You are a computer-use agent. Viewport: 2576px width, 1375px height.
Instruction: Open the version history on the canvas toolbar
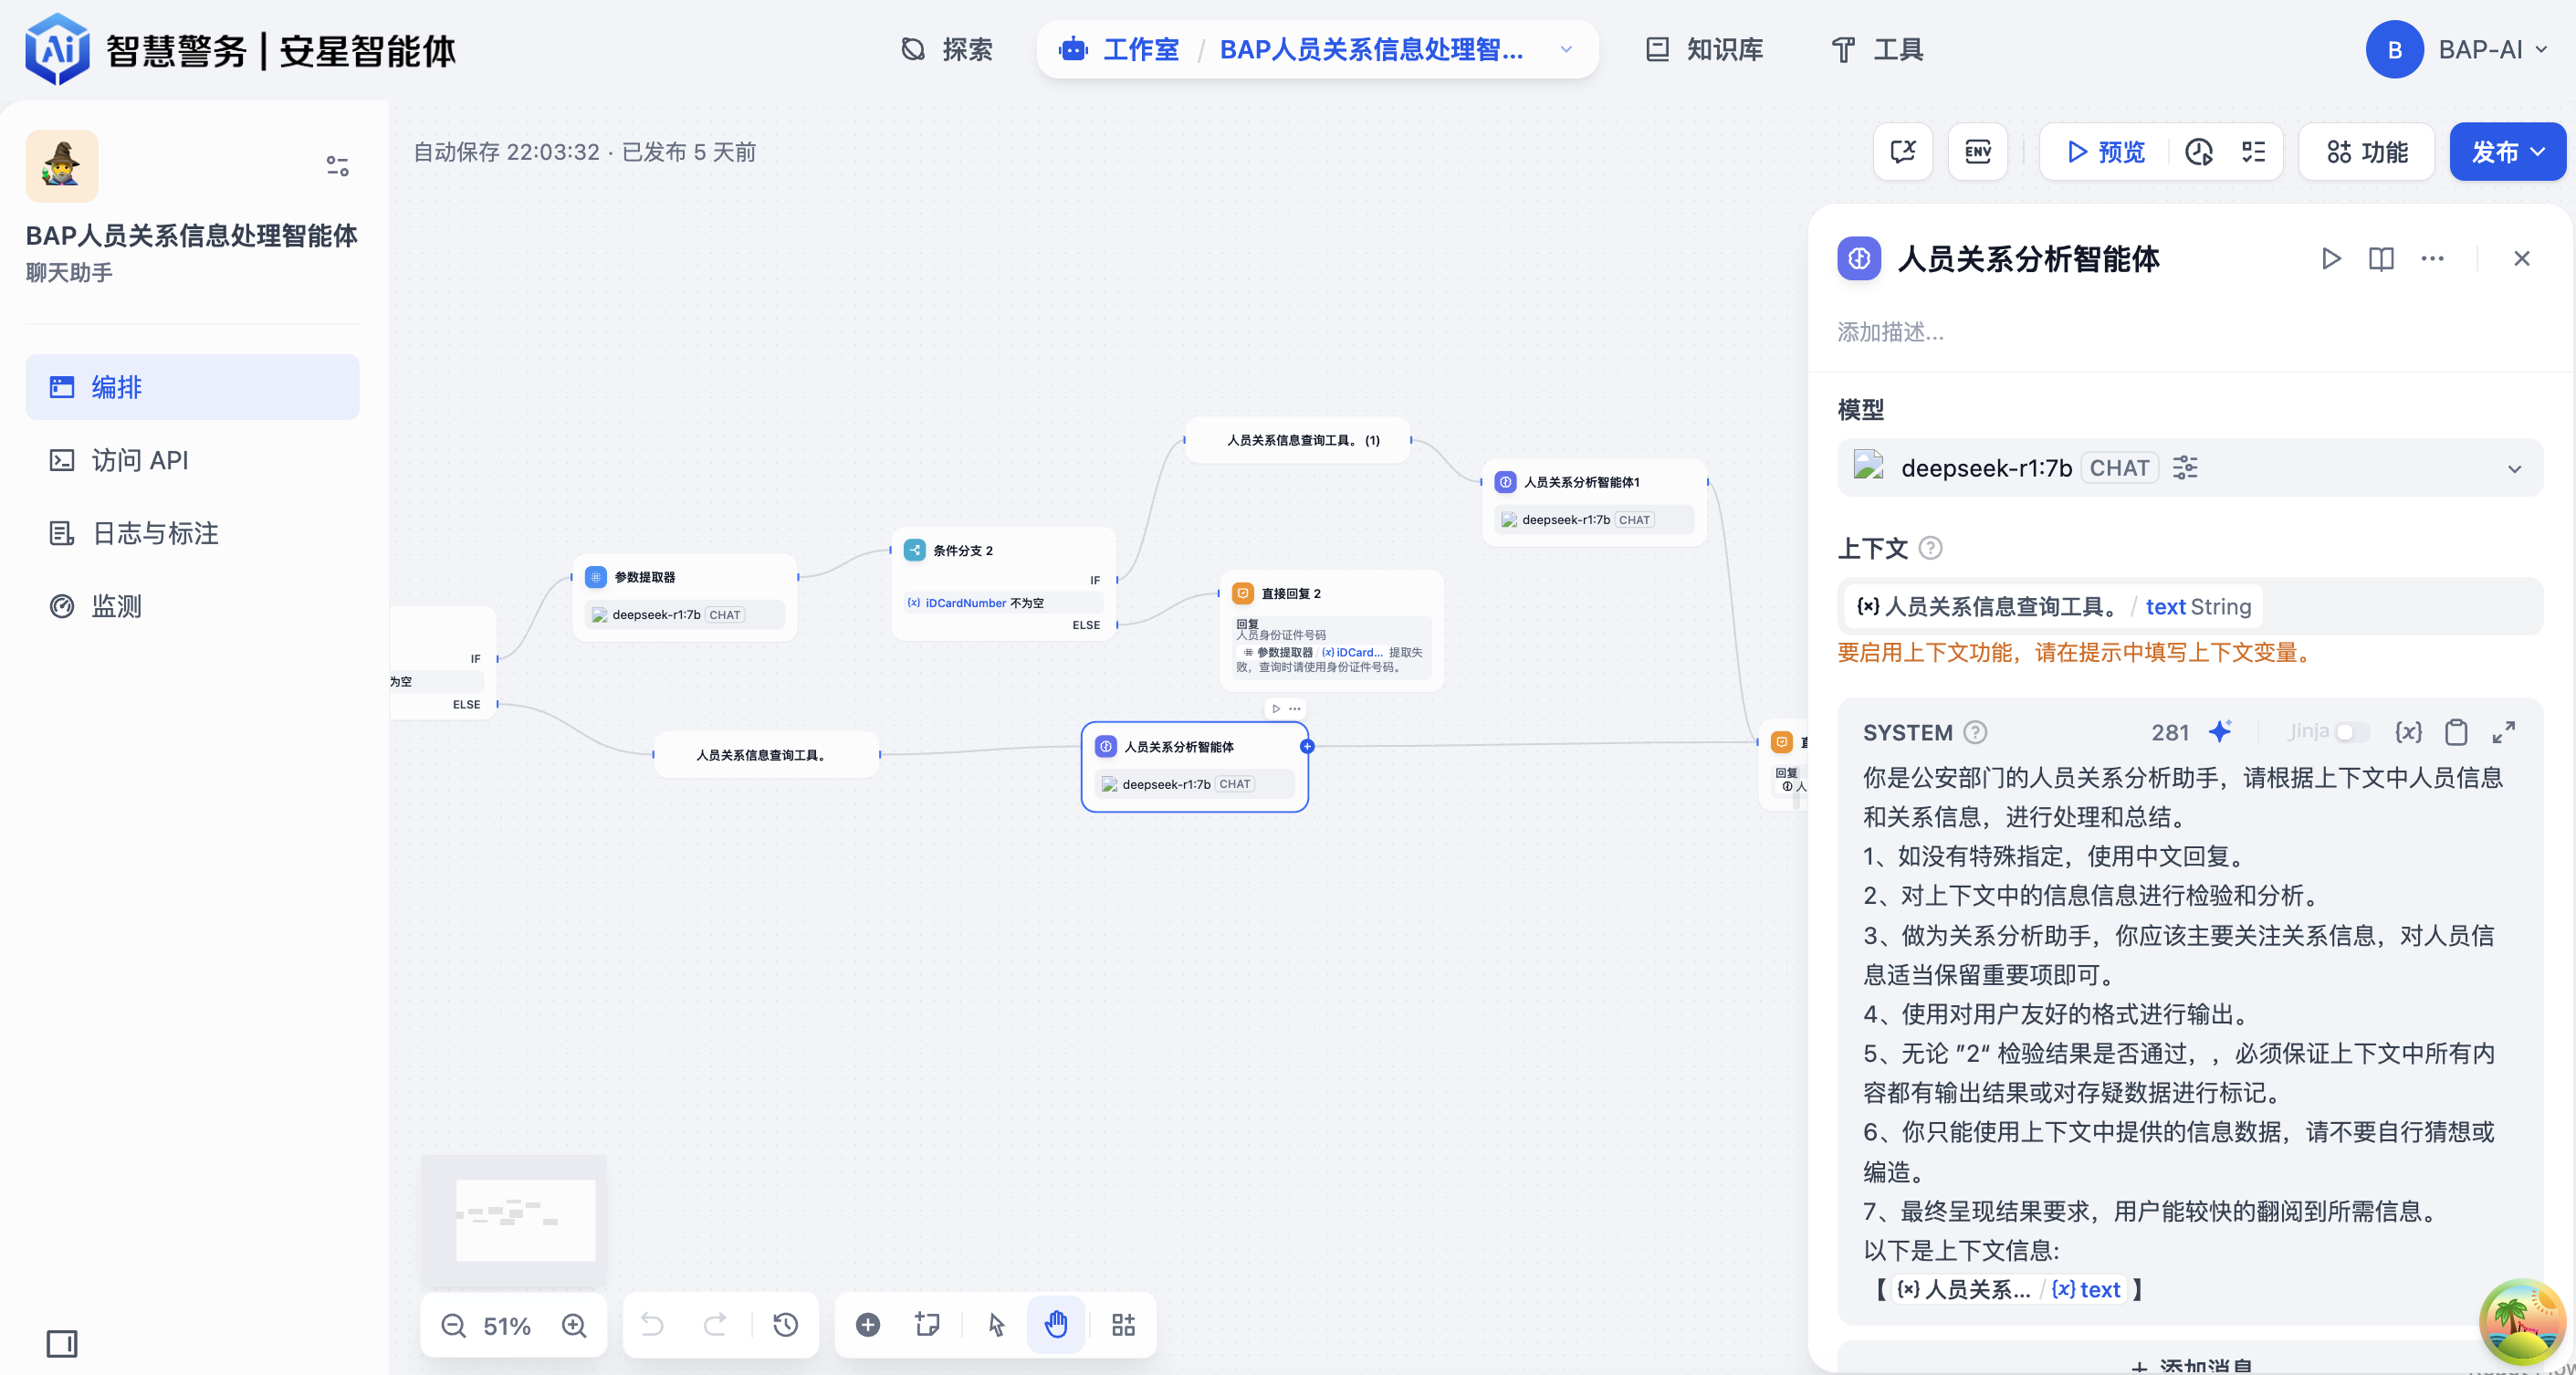(x=786, y=1325)
